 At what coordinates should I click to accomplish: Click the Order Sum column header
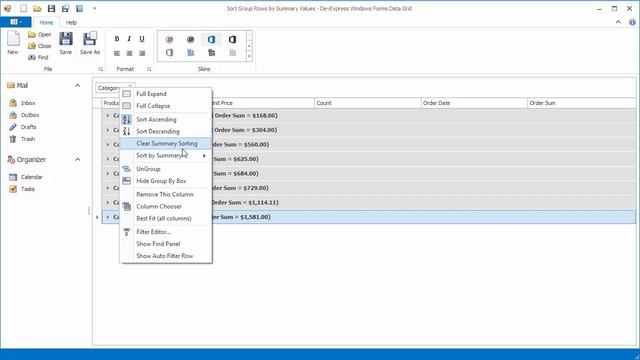click(581, 103)
